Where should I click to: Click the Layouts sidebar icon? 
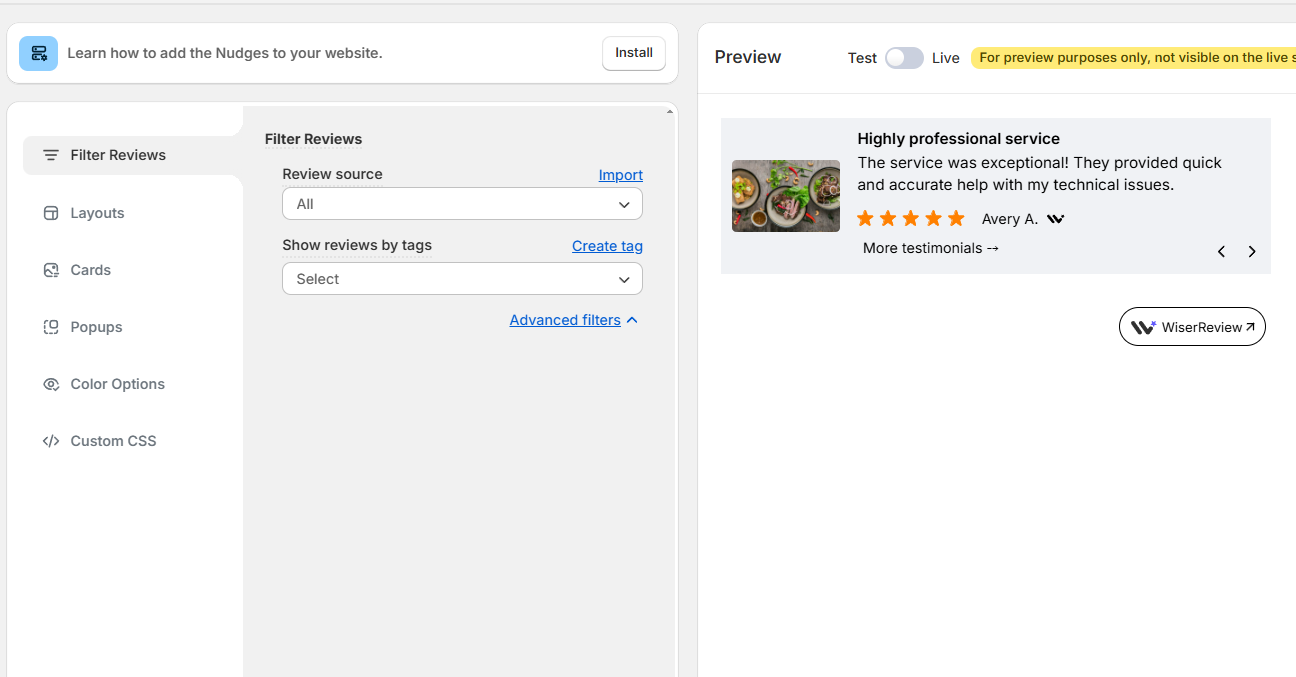tap(51, 213)
